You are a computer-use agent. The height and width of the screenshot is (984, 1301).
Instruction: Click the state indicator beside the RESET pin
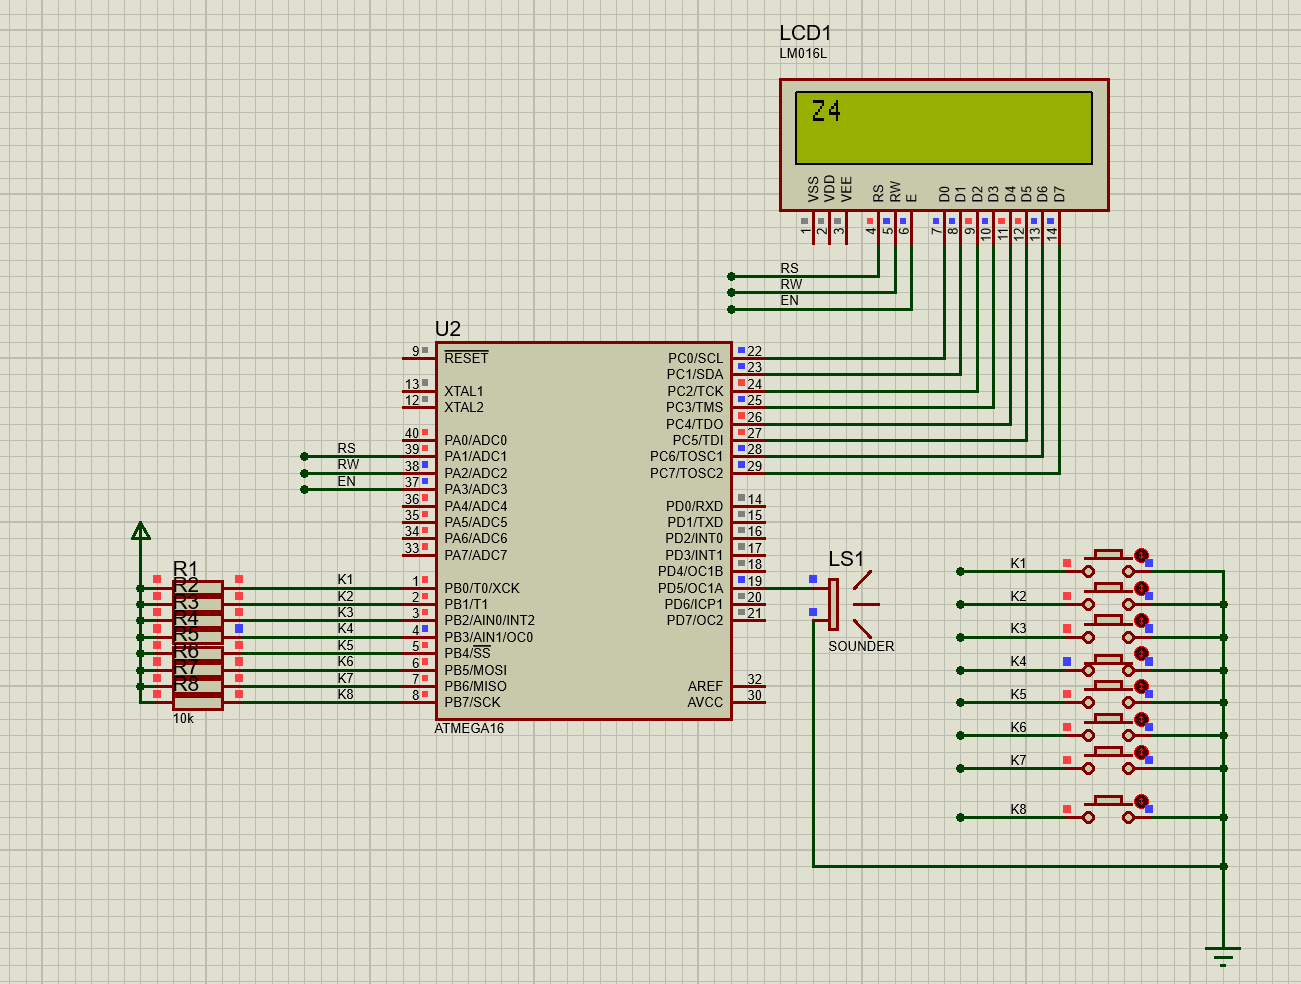[x=427, y=352]
